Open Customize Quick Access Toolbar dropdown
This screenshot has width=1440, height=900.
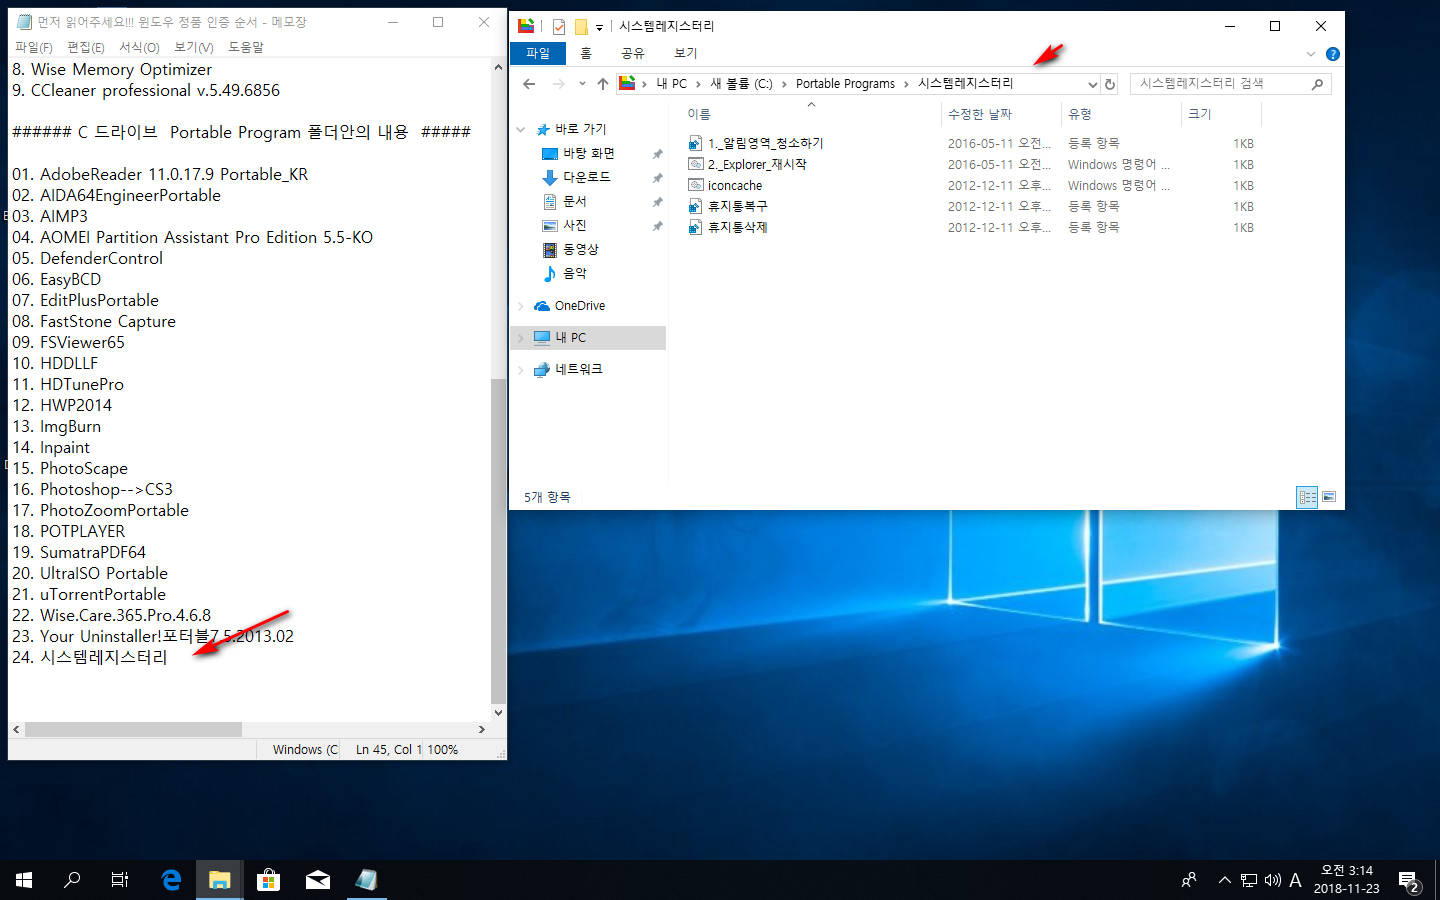pyautogui.click(x=599, y=27)
